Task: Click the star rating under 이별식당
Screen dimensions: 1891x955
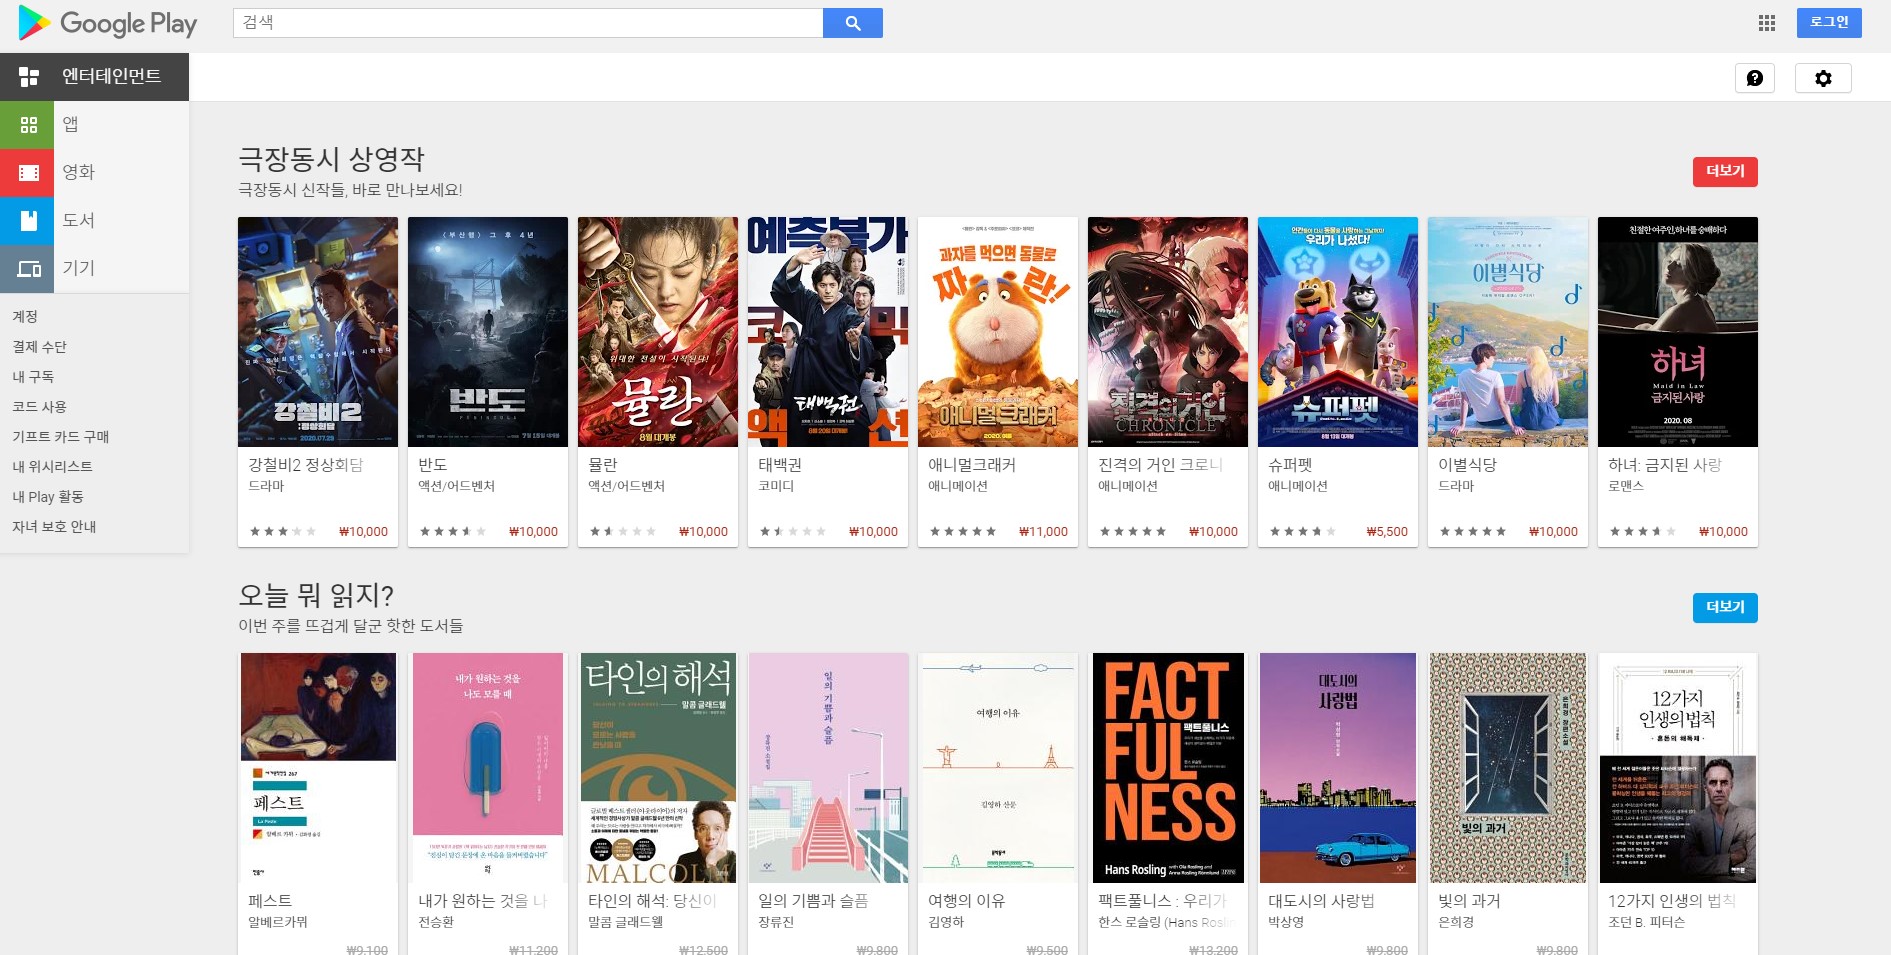Action: 1472,532
